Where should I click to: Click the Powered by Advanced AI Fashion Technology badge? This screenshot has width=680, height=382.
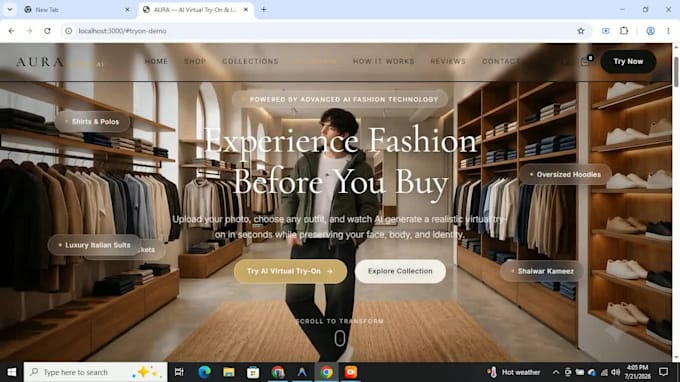pyautogui.click(x=340, y=100)
